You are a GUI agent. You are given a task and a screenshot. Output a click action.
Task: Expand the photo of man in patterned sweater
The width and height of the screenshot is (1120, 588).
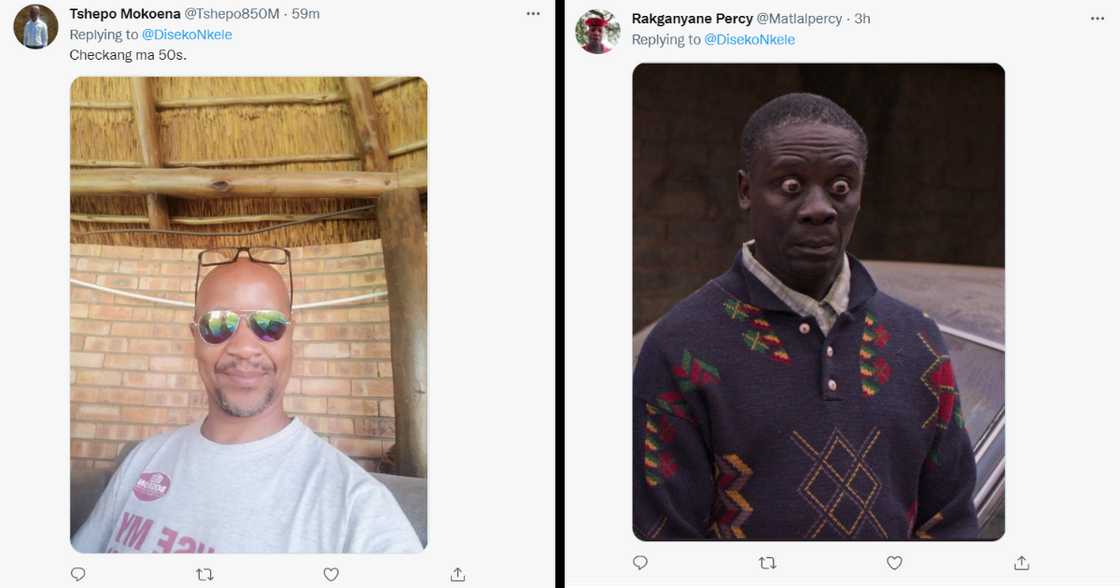click(818, 301)
